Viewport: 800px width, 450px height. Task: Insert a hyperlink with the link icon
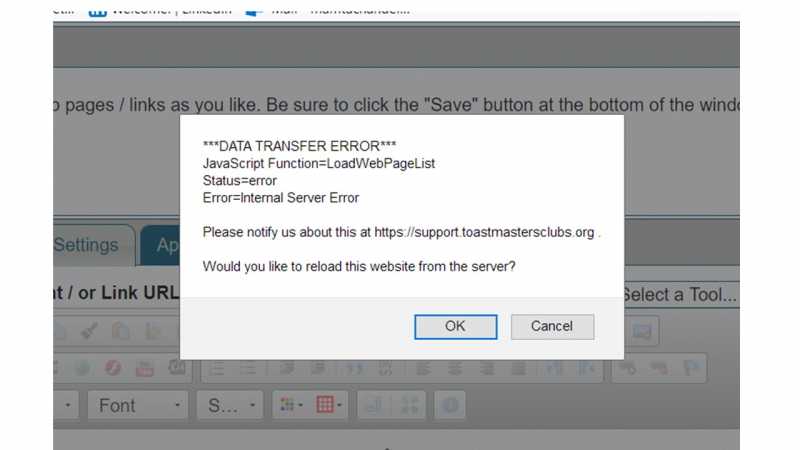coord(628,368)
